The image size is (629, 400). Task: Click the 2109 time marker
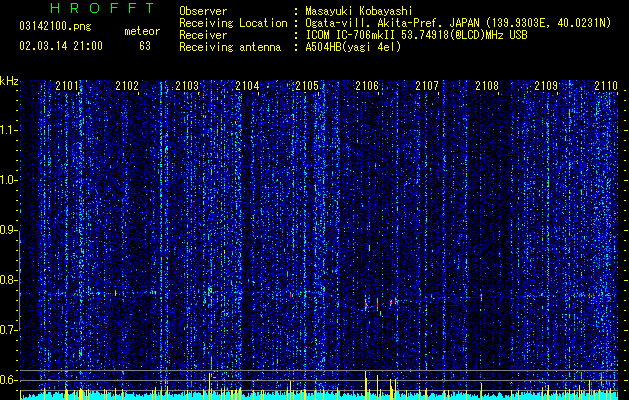pyautogui.click(x=546, y=86)
